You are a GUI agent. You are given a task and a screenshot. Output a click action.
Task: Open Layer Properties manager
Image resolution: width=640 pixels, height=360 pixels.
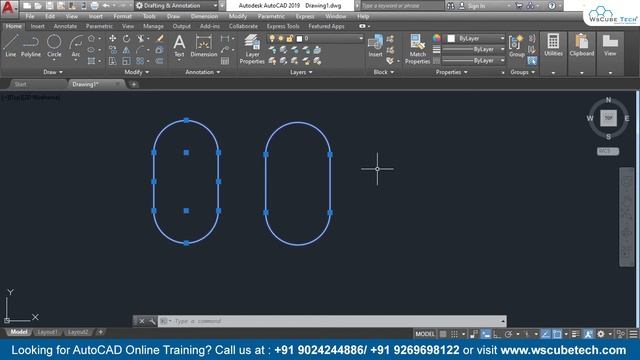click(x=252, y=49)
